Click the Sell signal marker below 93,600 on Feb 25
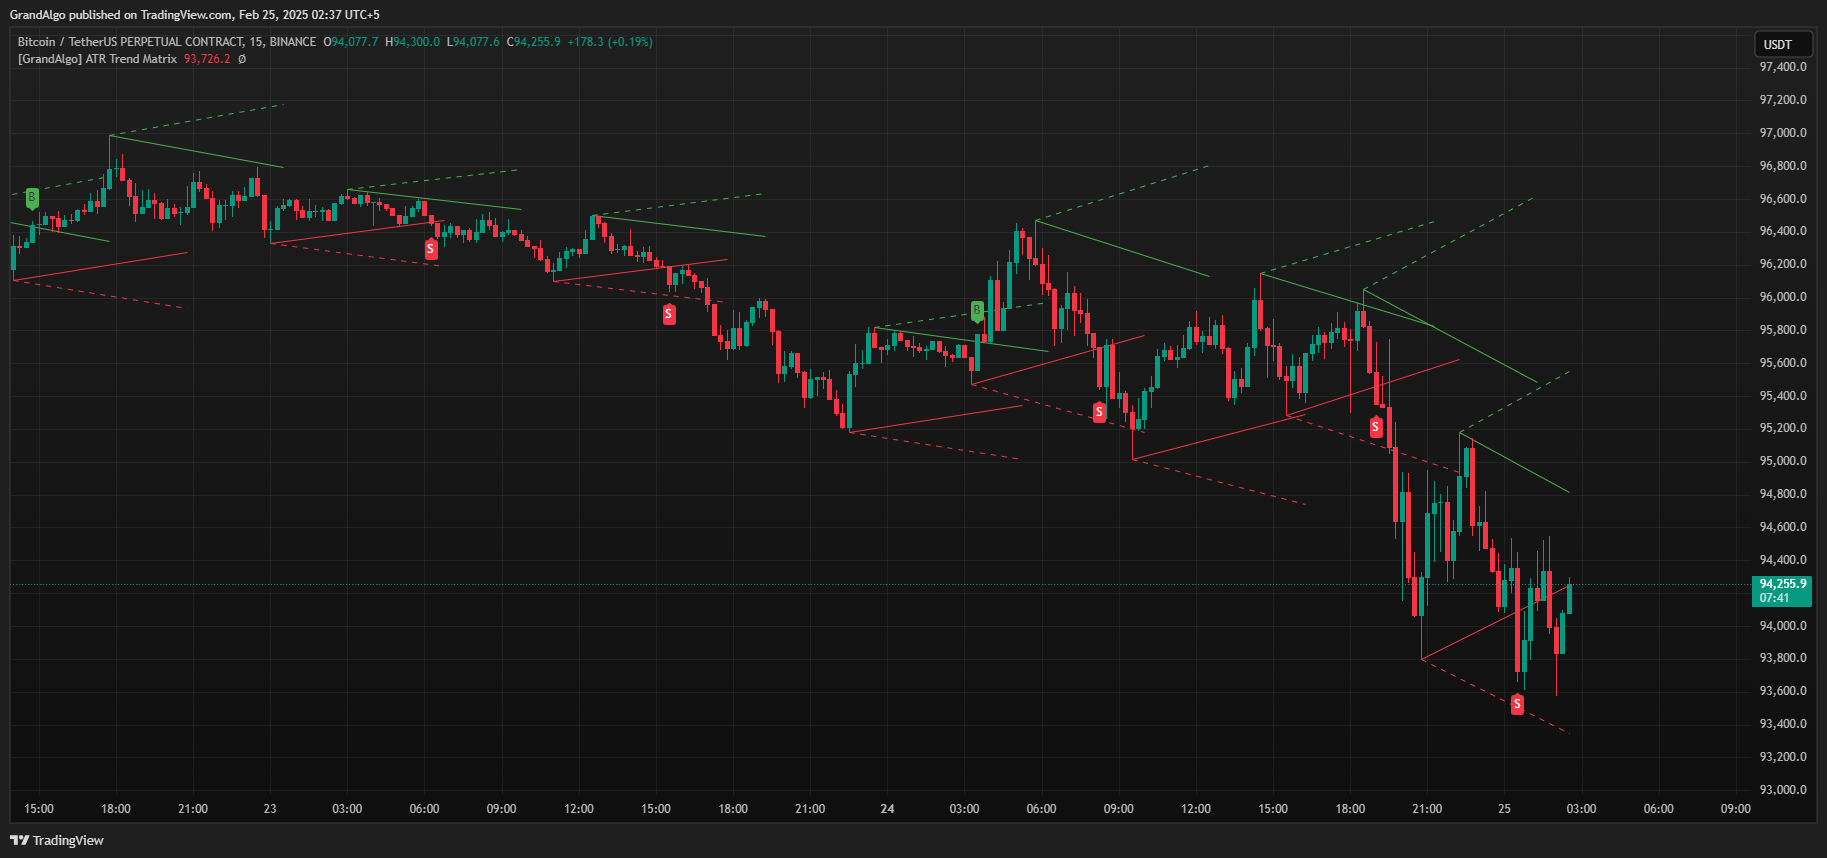 1517,704
